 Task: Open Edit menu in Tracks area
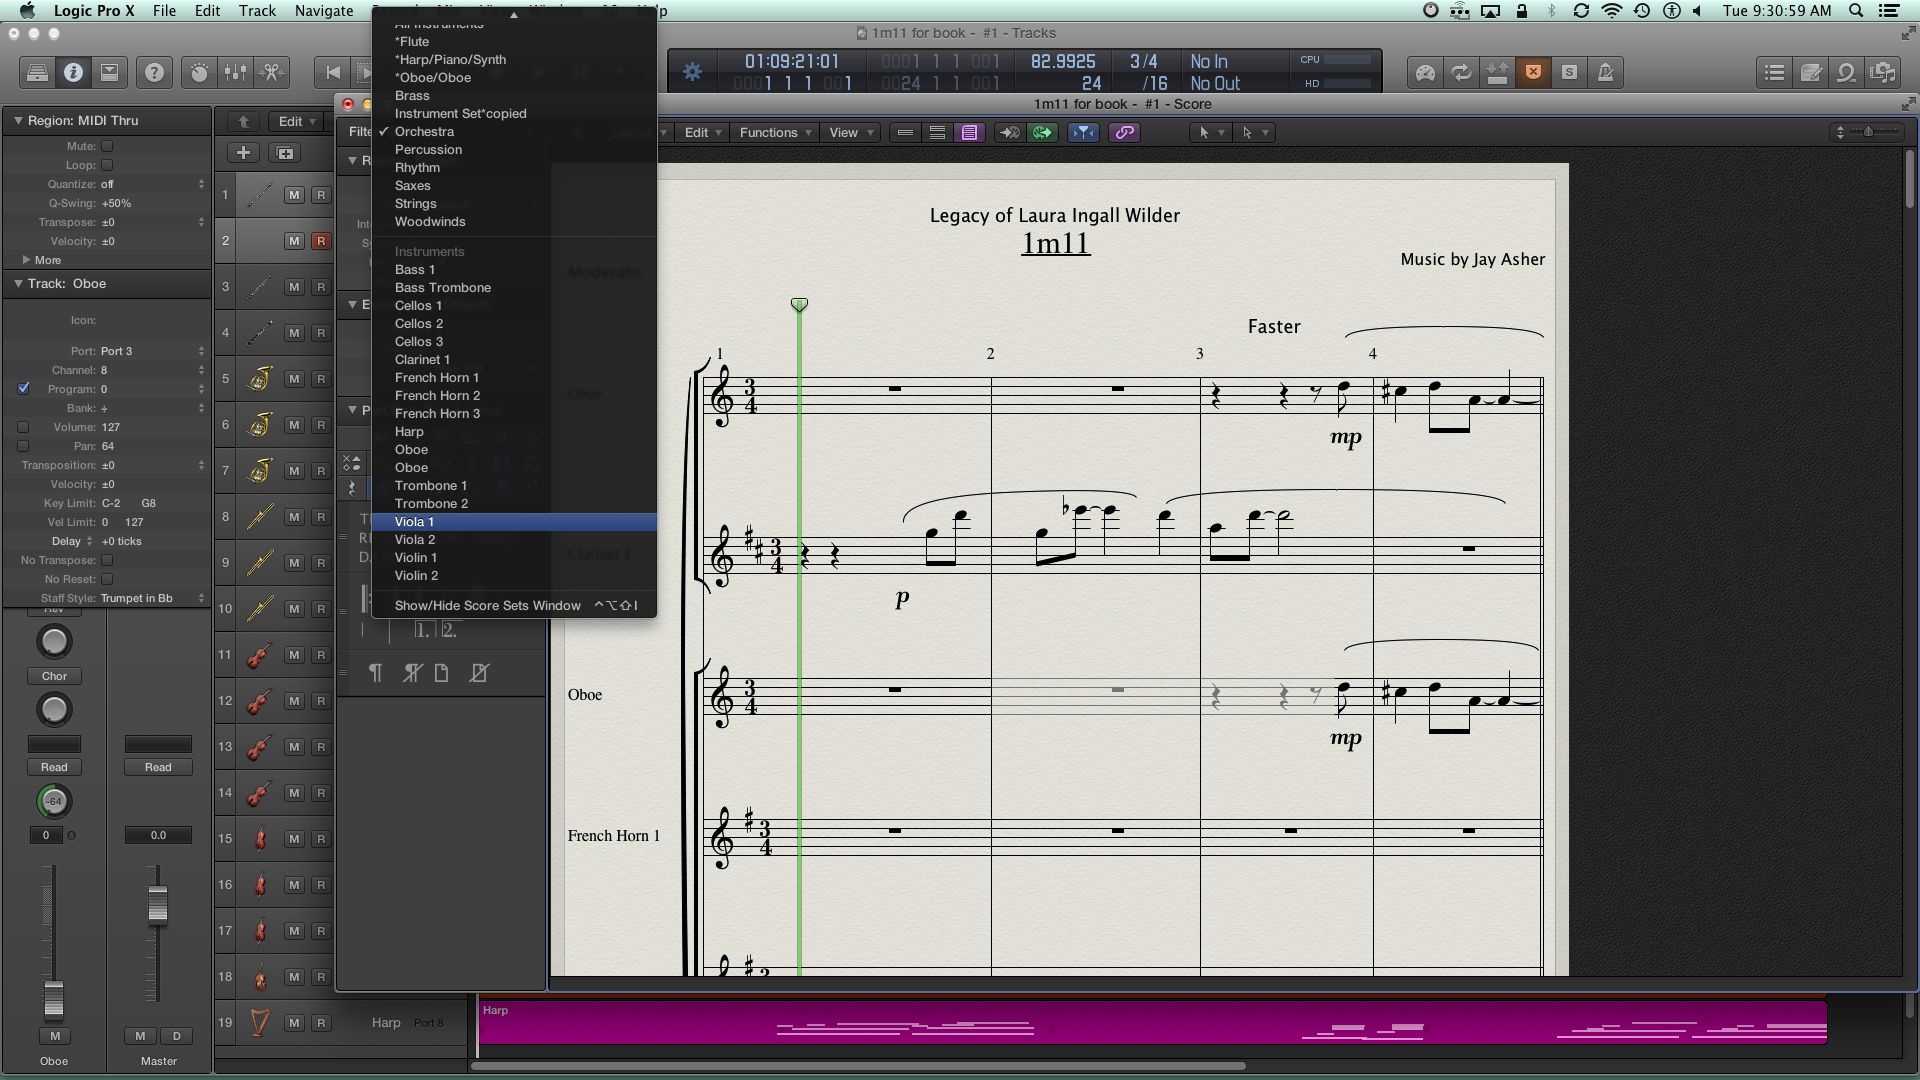coord(297,121)
